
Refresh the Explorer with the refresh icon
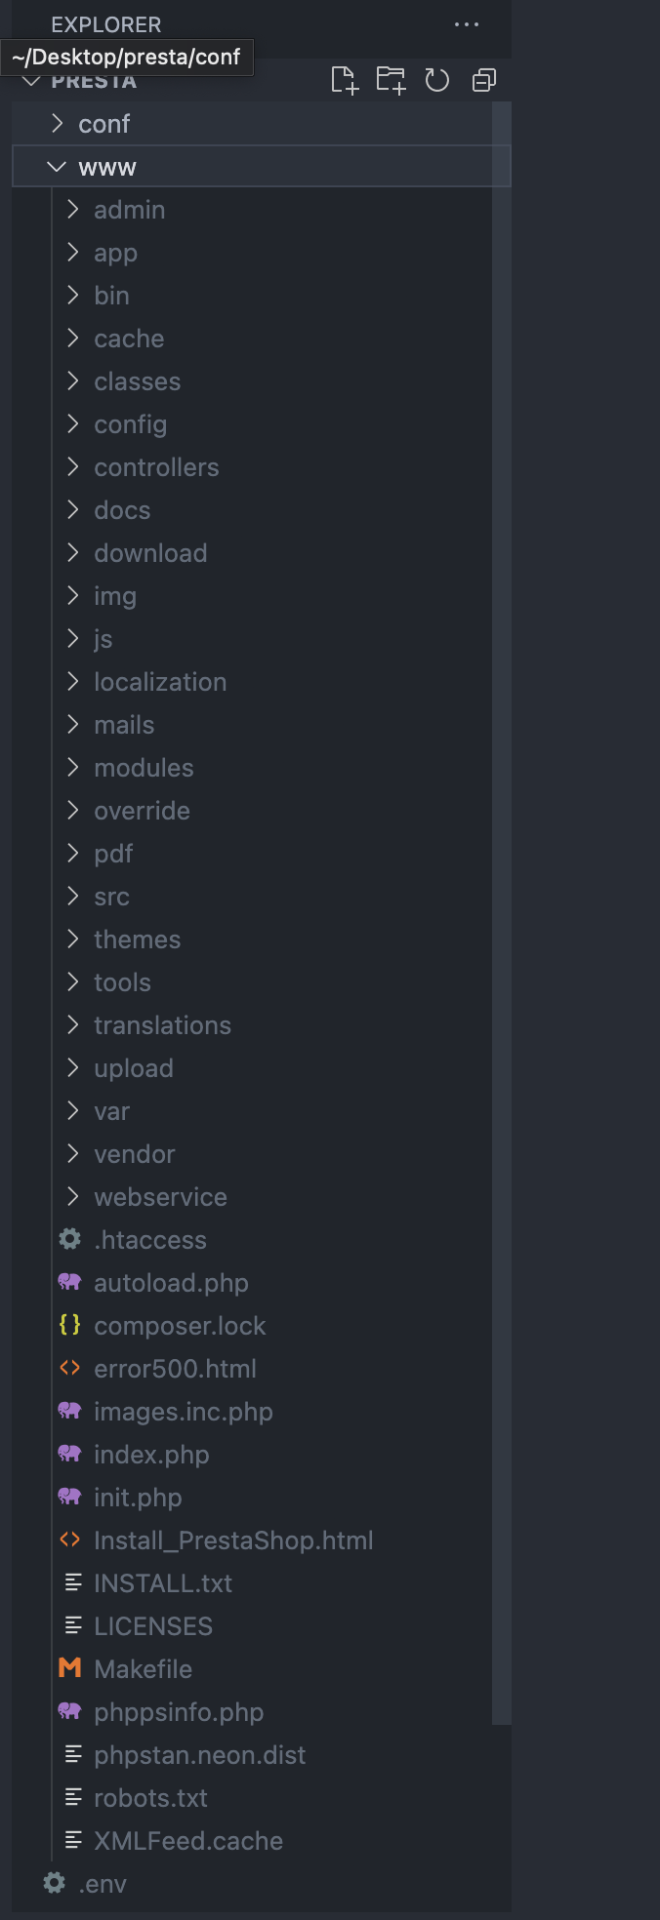[x=437, y=80]
